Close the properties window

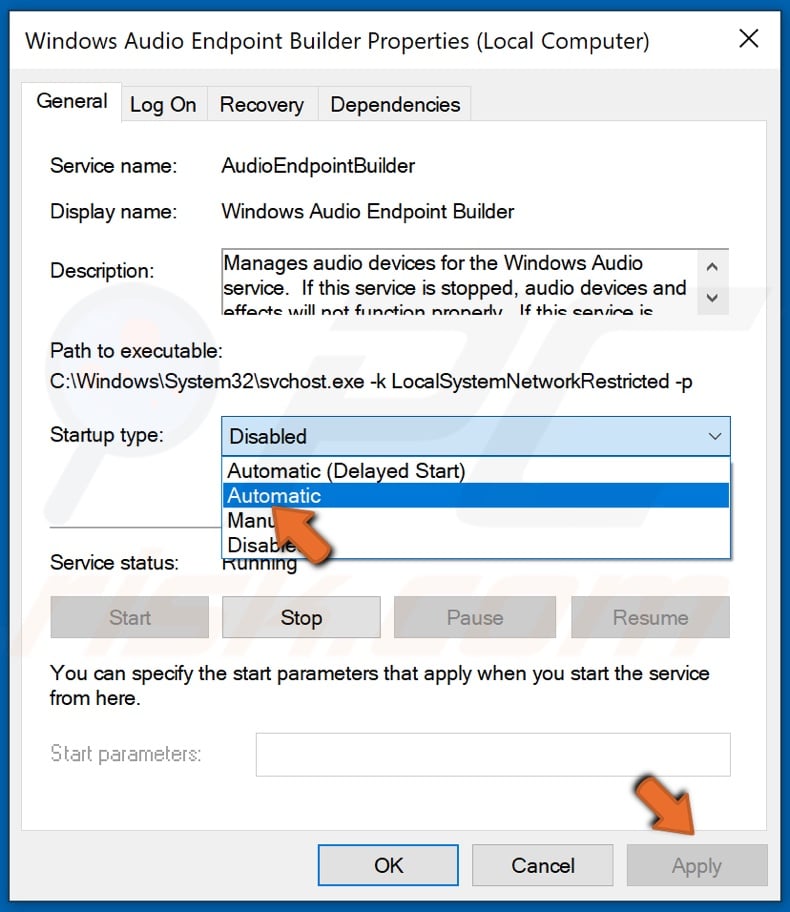(749, 39)
